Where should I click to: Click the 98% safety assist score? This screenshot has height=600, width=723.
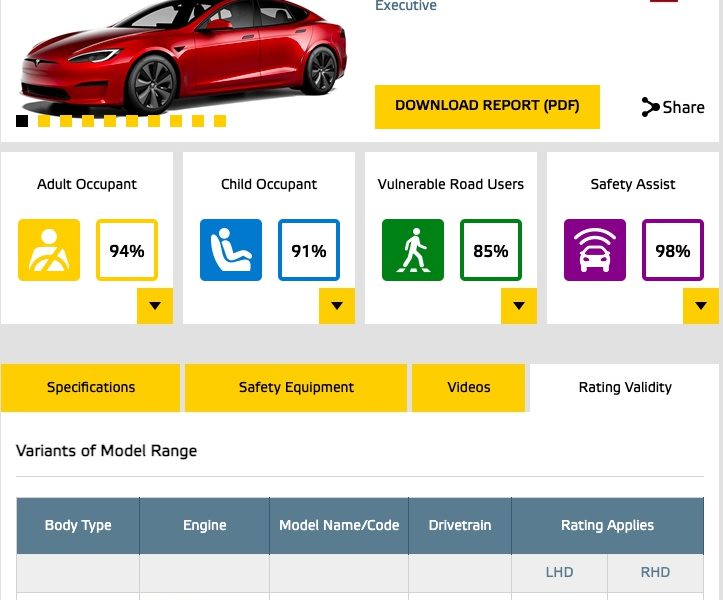click(x=673, y=250)
